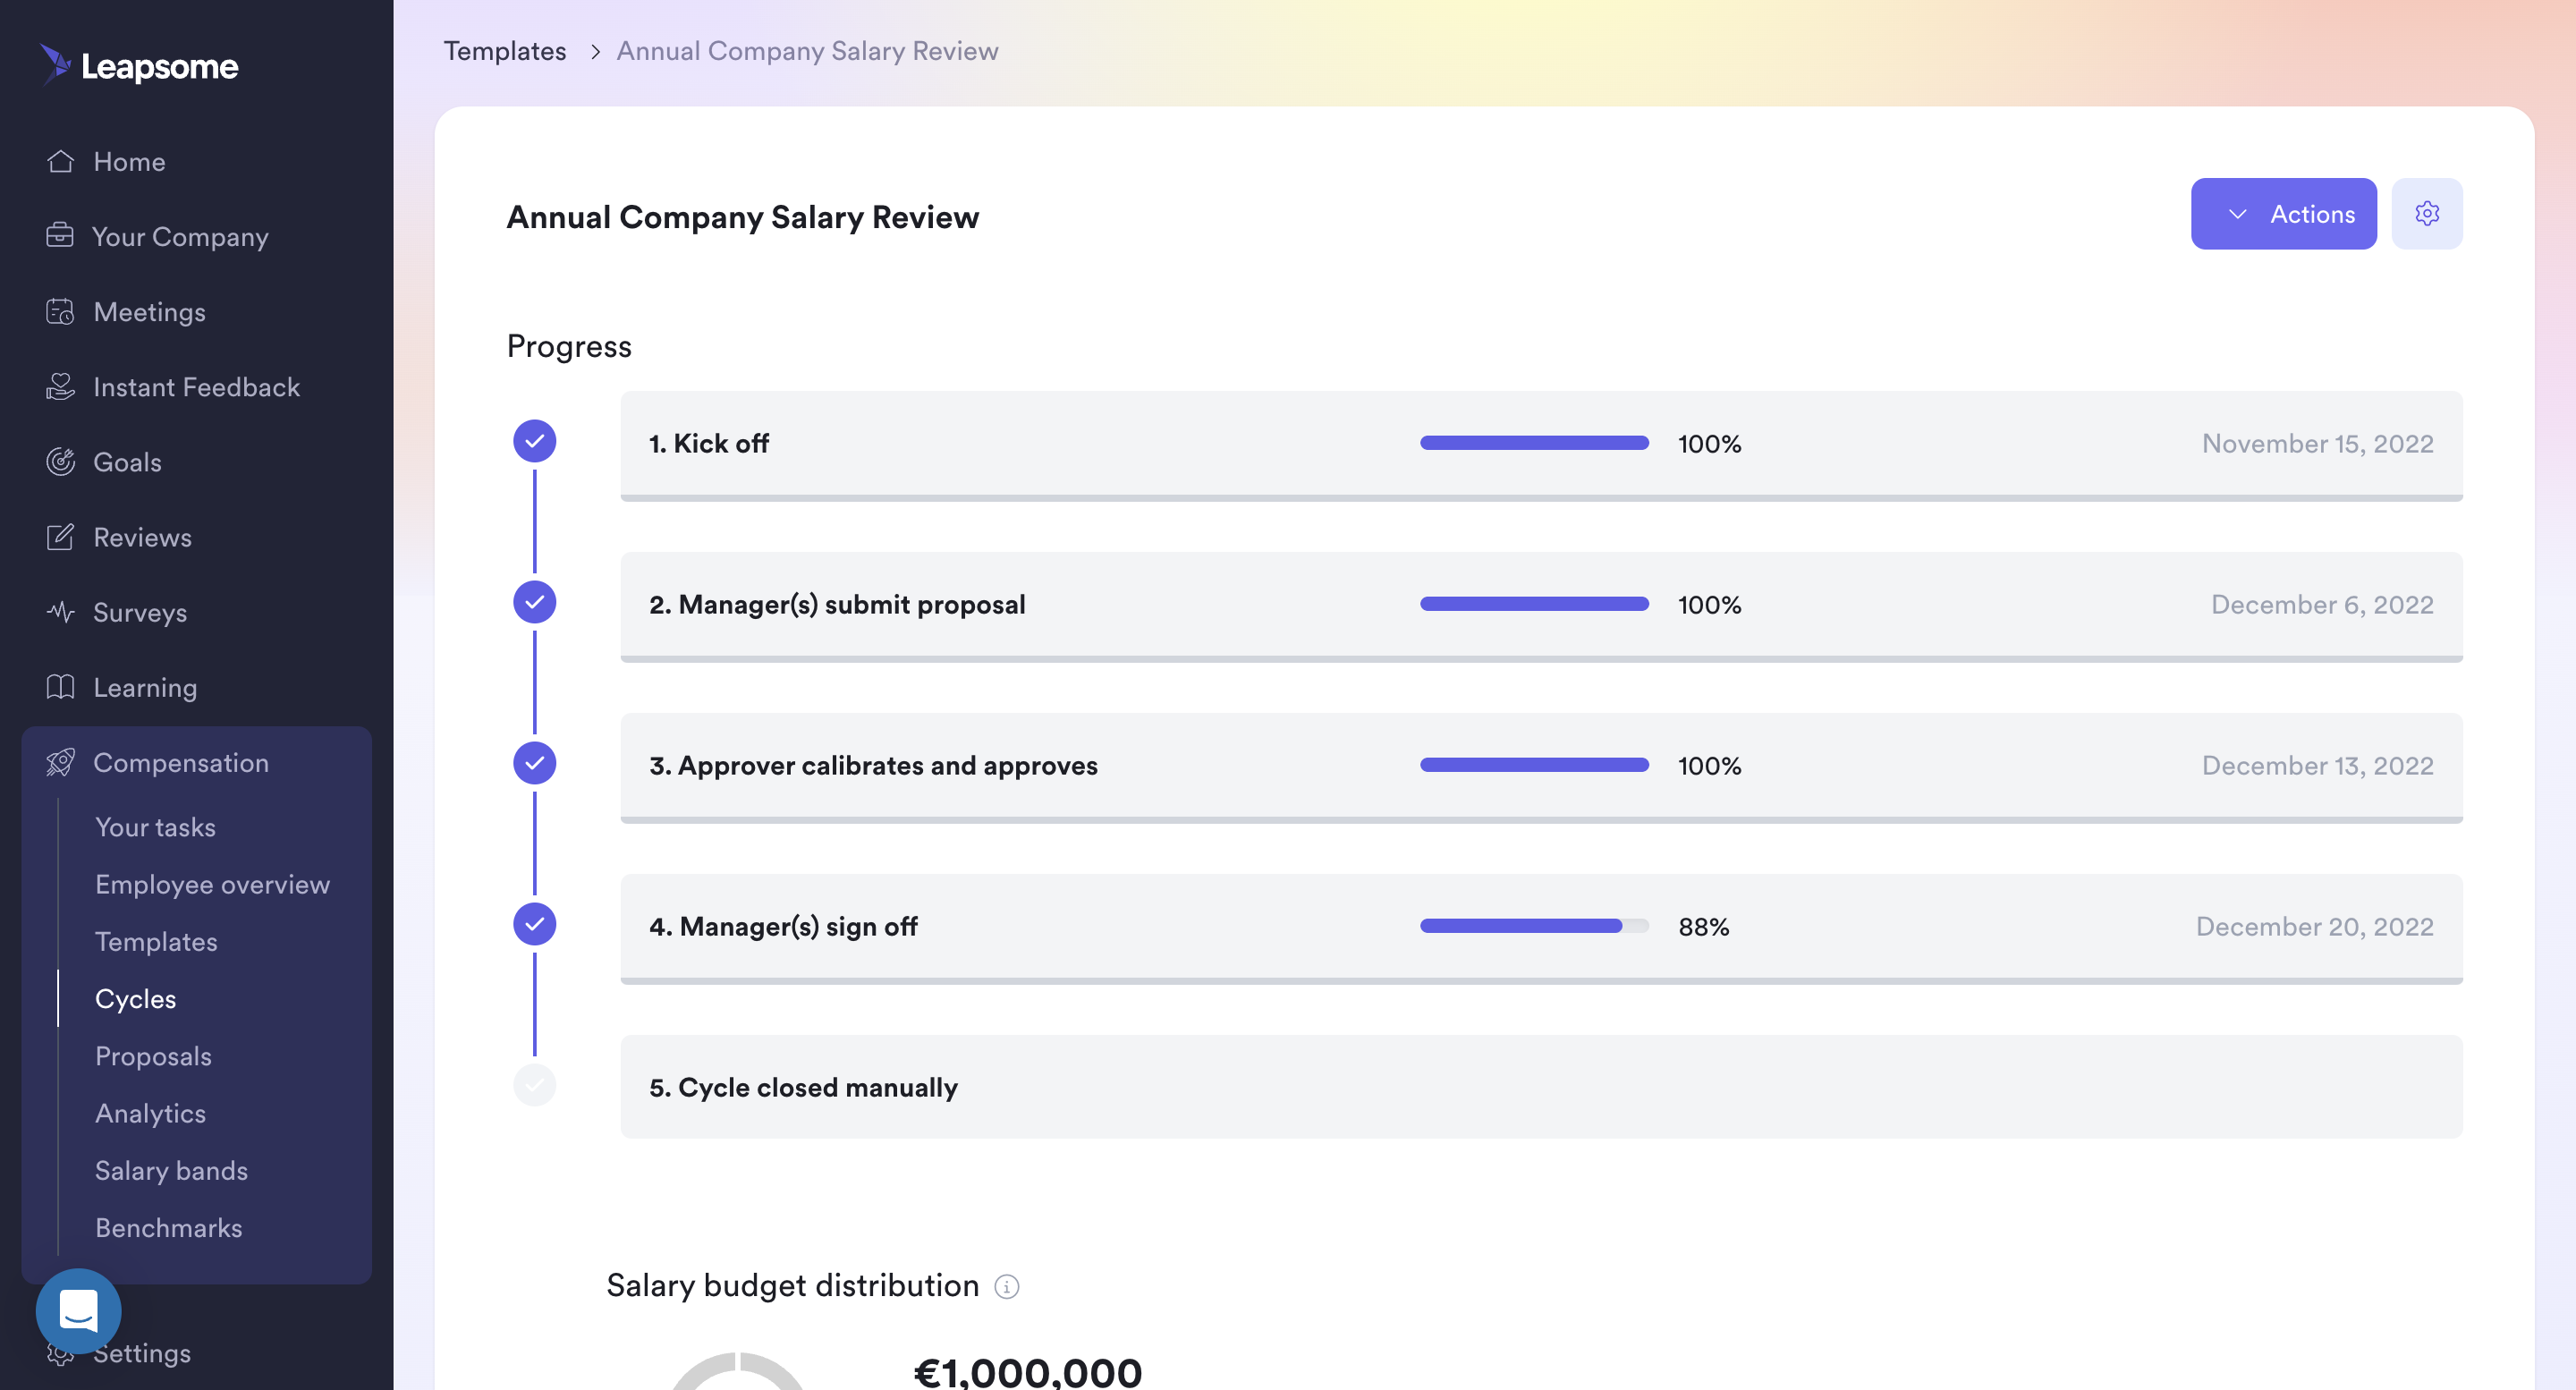Click the Cycle closed manually pending marker
This screenshot has width=2576, height=1390.
(x=535, y=1085)
